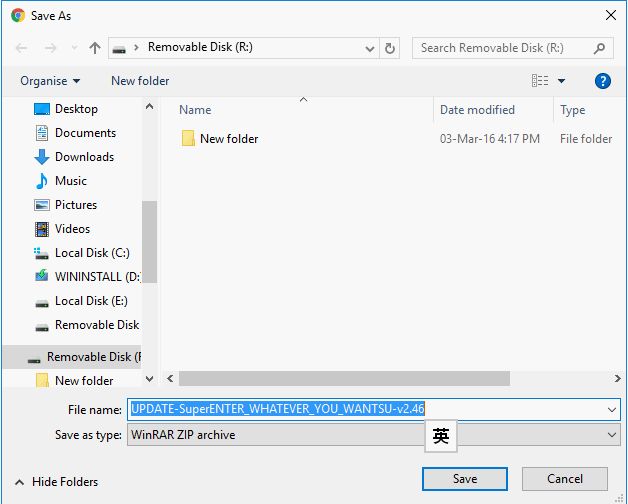Refresh the Removable Disk (R:) view
The image size is (628, 504).
389,48
